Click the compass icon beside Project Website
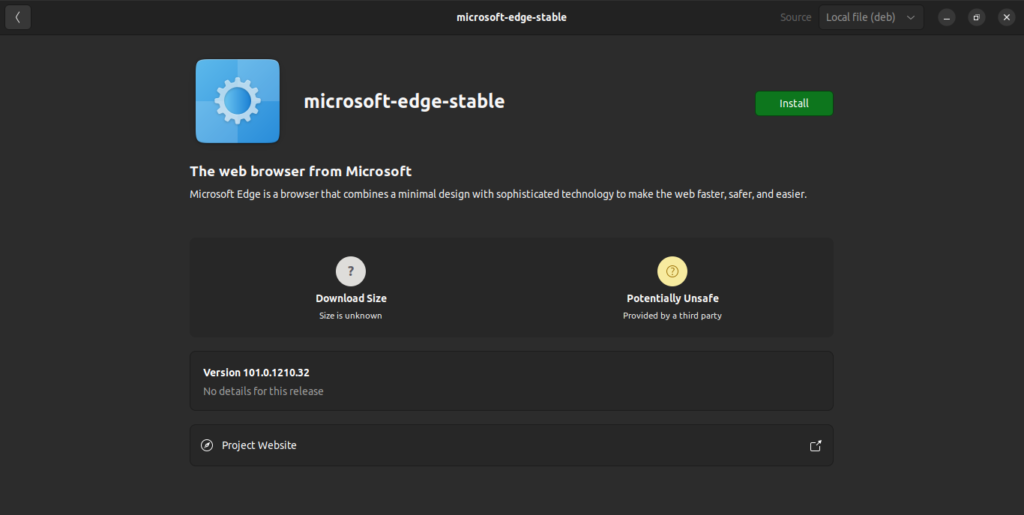The height and width of the screenshot is (515, 1024). (207, 445)
